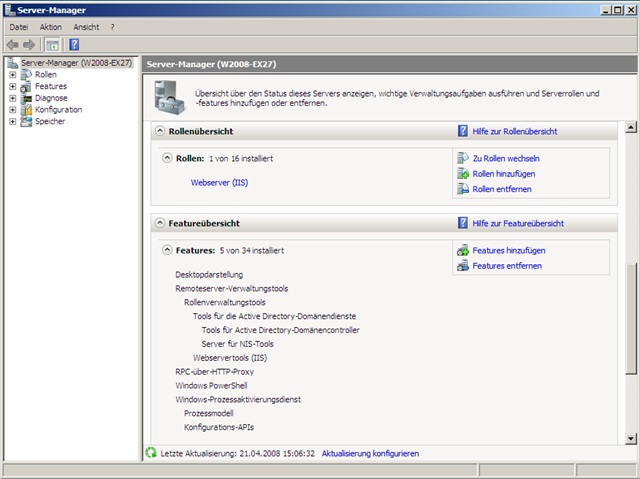640x479 pixels.
Task: Click Windows PowerShell feature text
Action: tap(211, 386)
